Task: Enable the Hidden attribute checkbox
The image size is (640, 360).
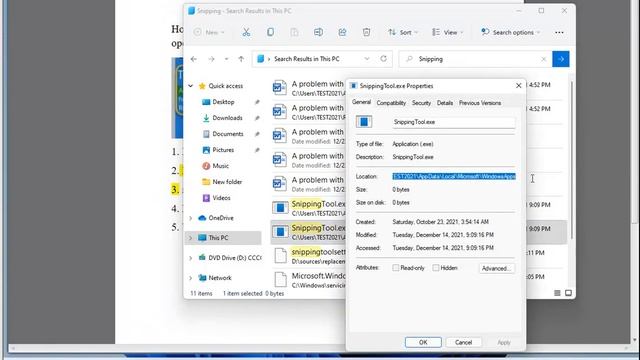Action: click(x=436, y=268)
